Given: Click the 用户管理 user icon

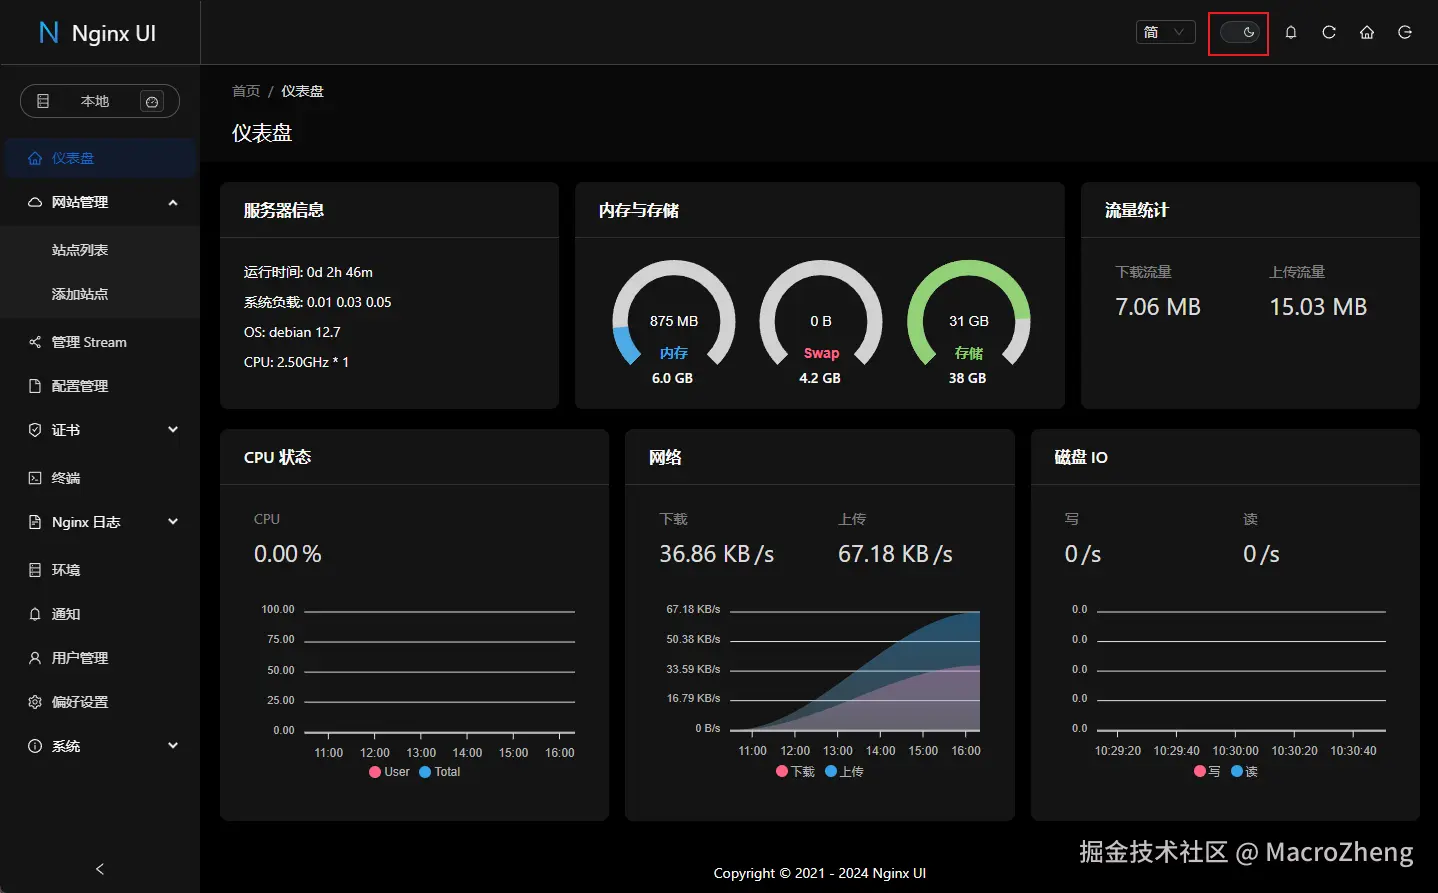Looking at the screenshot, I should click(35, 658).
